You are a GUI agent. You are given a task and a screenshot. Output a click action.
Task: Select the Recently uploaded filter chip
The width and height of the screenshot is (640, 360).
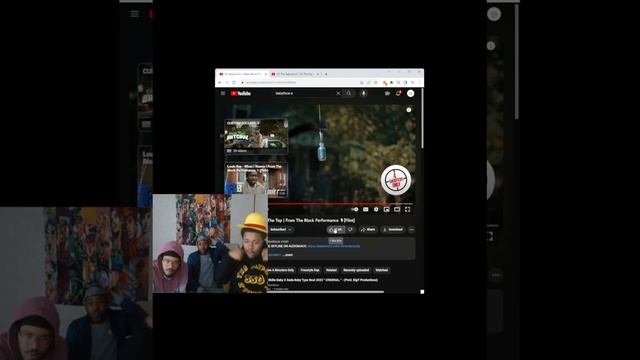[356, 270]
